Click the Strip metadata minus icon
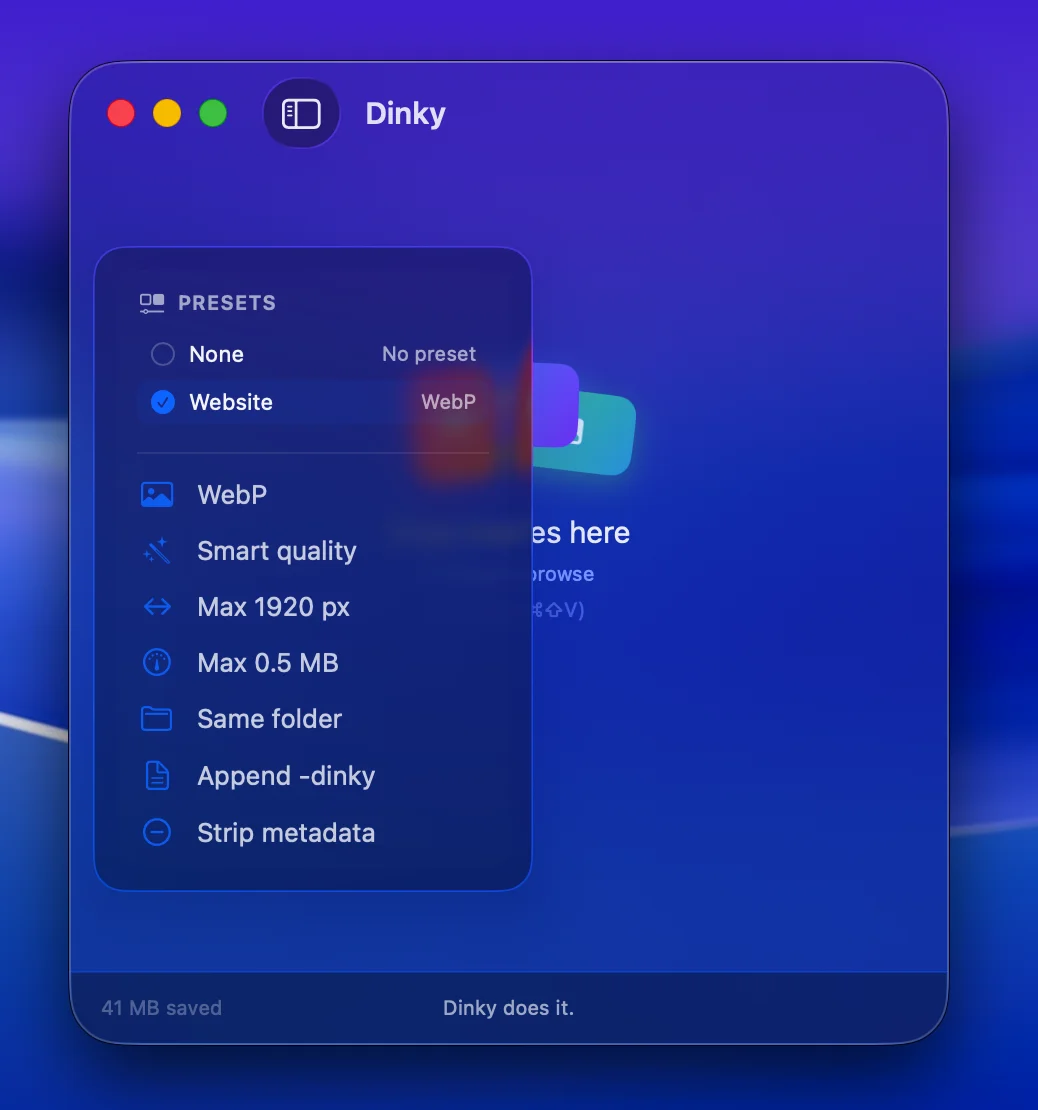Viewport: 1038px width, 1110px height. pyautogui.click(x=157, y=831)
